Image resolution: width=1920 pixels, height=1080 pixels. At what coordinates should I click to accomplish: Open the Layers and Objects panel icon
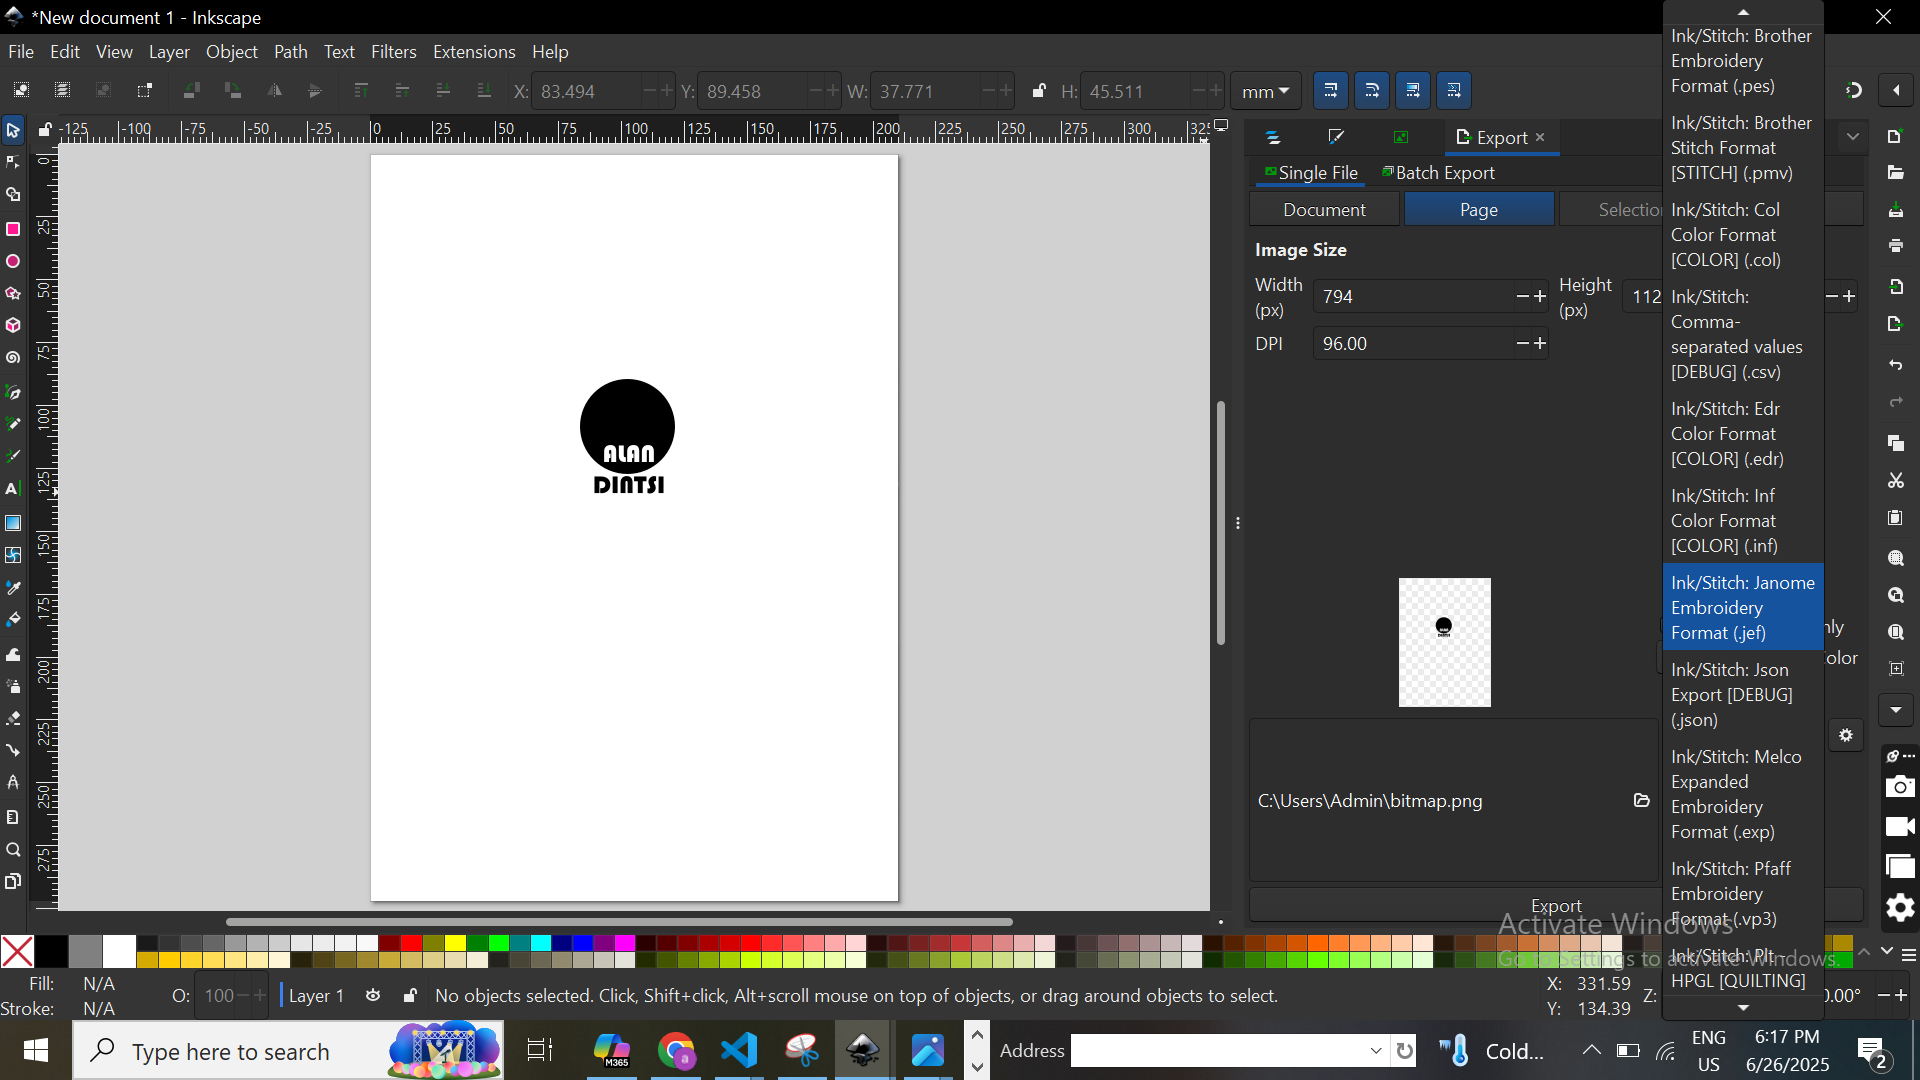[1273, 137]
